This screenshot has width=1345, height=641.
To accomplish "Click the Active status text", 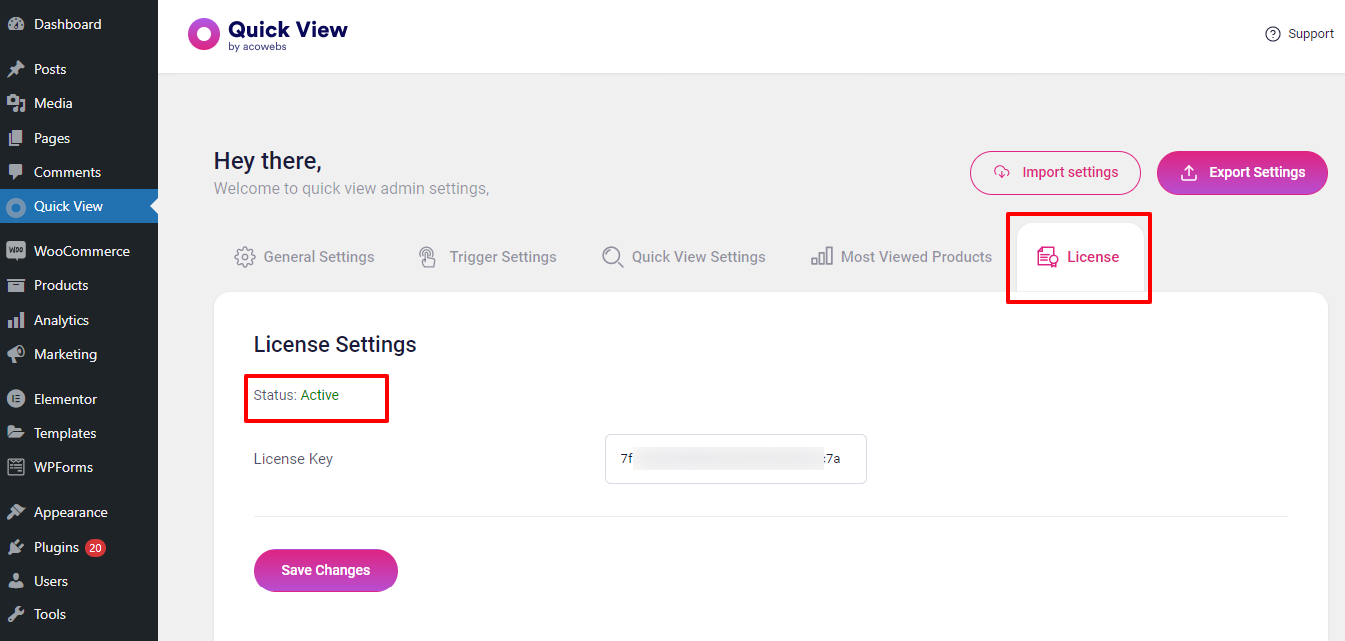I will tap(320, 395).
